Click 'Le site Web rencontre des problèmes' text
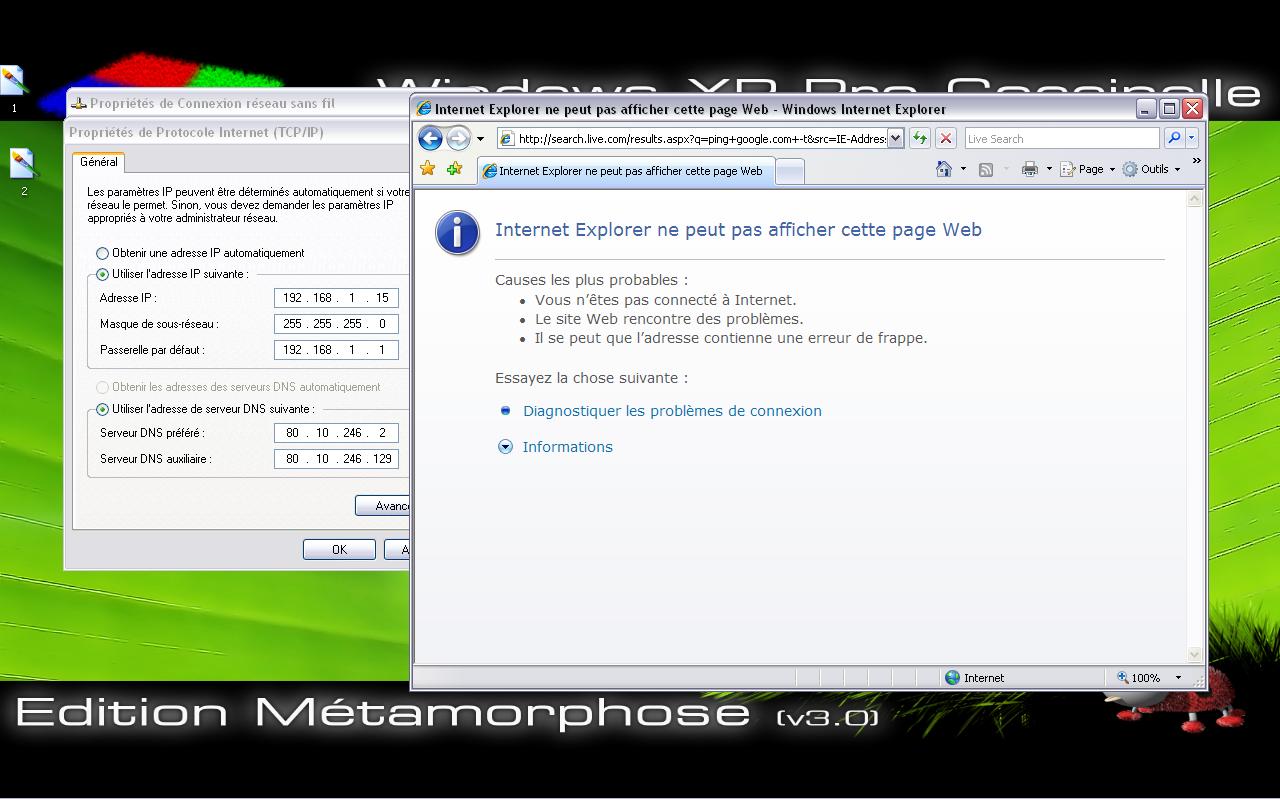 669,319
